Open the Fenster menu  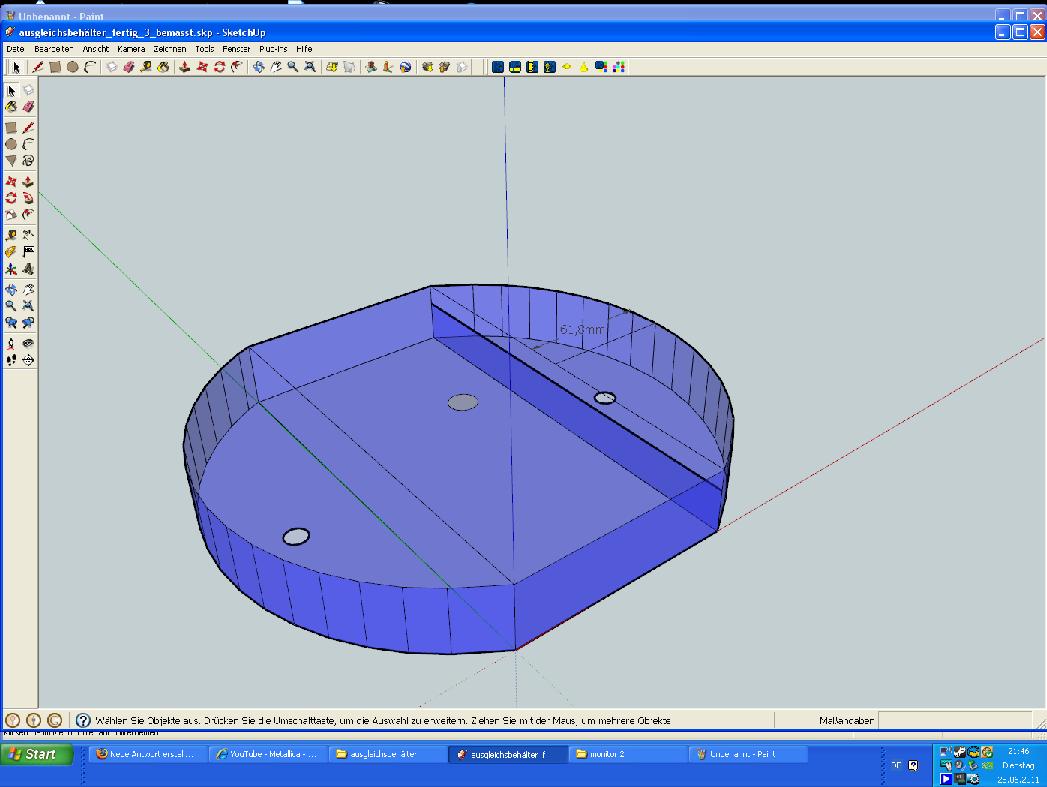pyautogui.click(x=236, y=48)
